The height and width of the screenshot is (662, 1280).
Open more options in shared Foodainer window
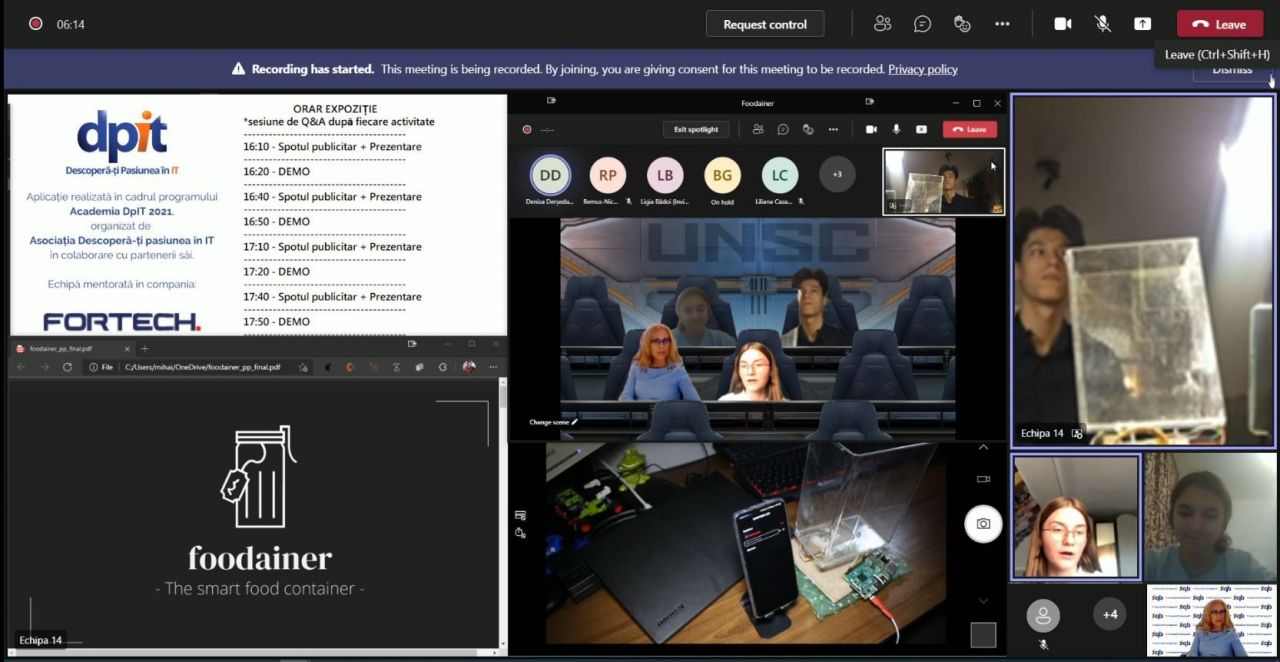pyautogui.click(x=833, y=129)
